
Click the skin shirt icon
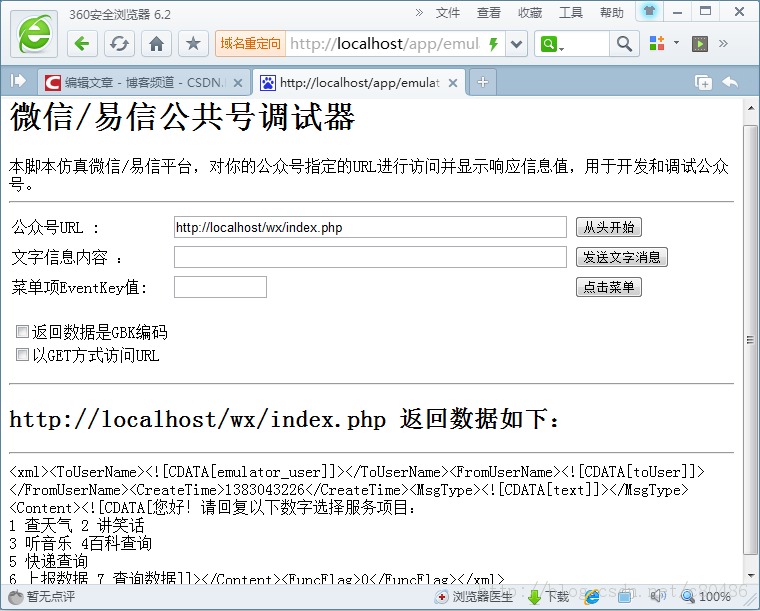pyautogui.click(x=649, y=11)
